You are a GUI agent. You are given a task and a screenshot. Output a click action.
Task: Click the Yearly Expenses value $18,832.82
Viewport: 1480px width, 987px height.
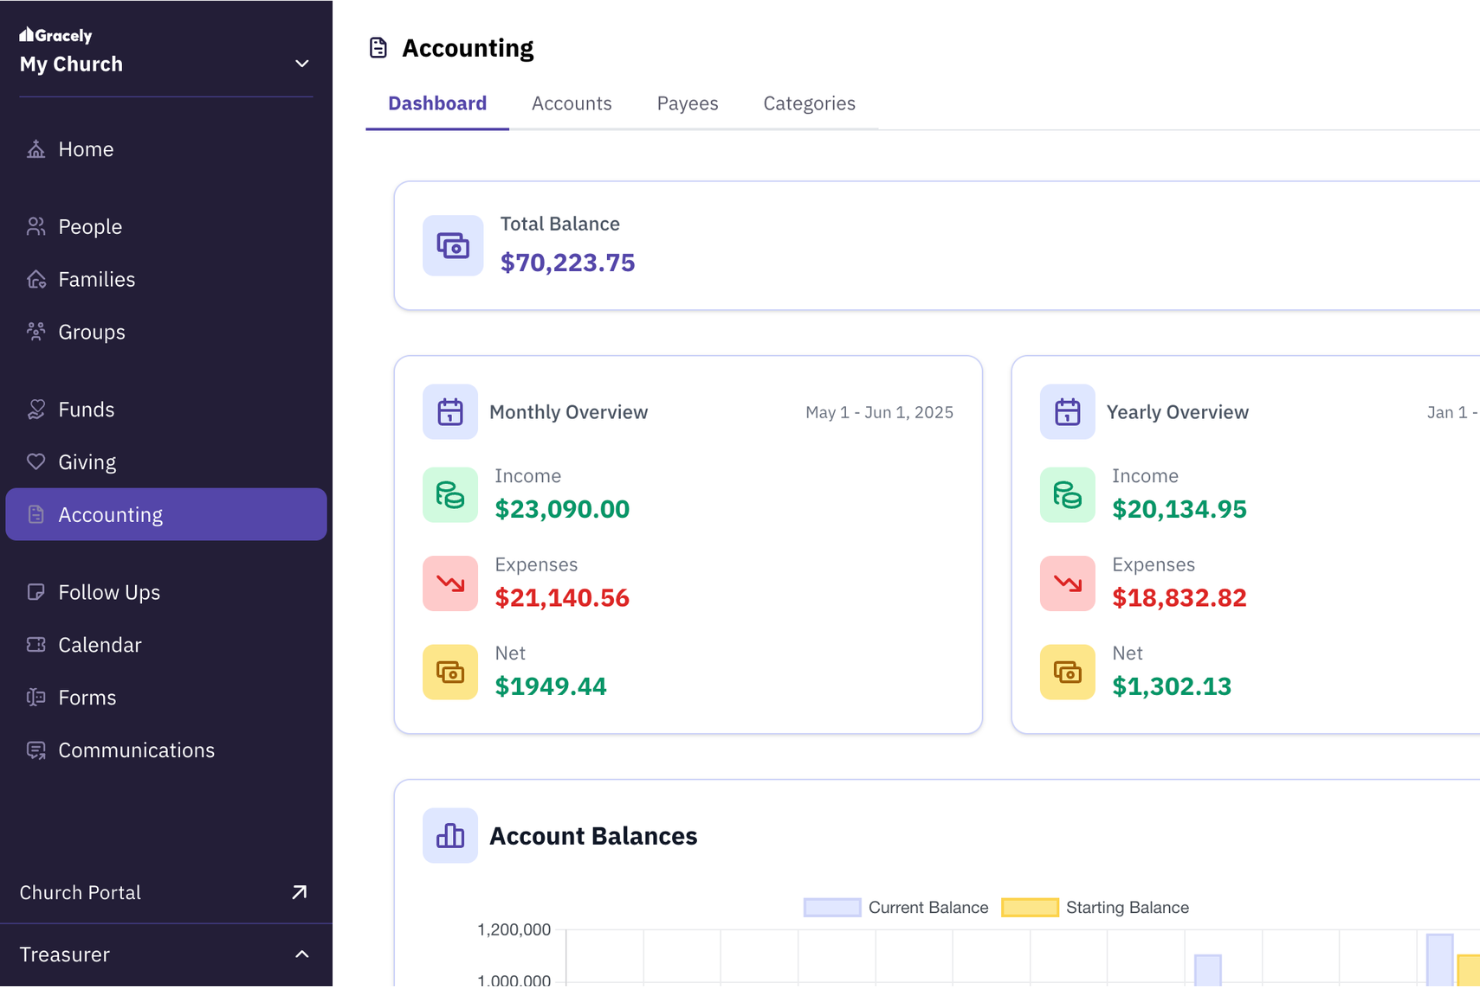pos(1179,598)
